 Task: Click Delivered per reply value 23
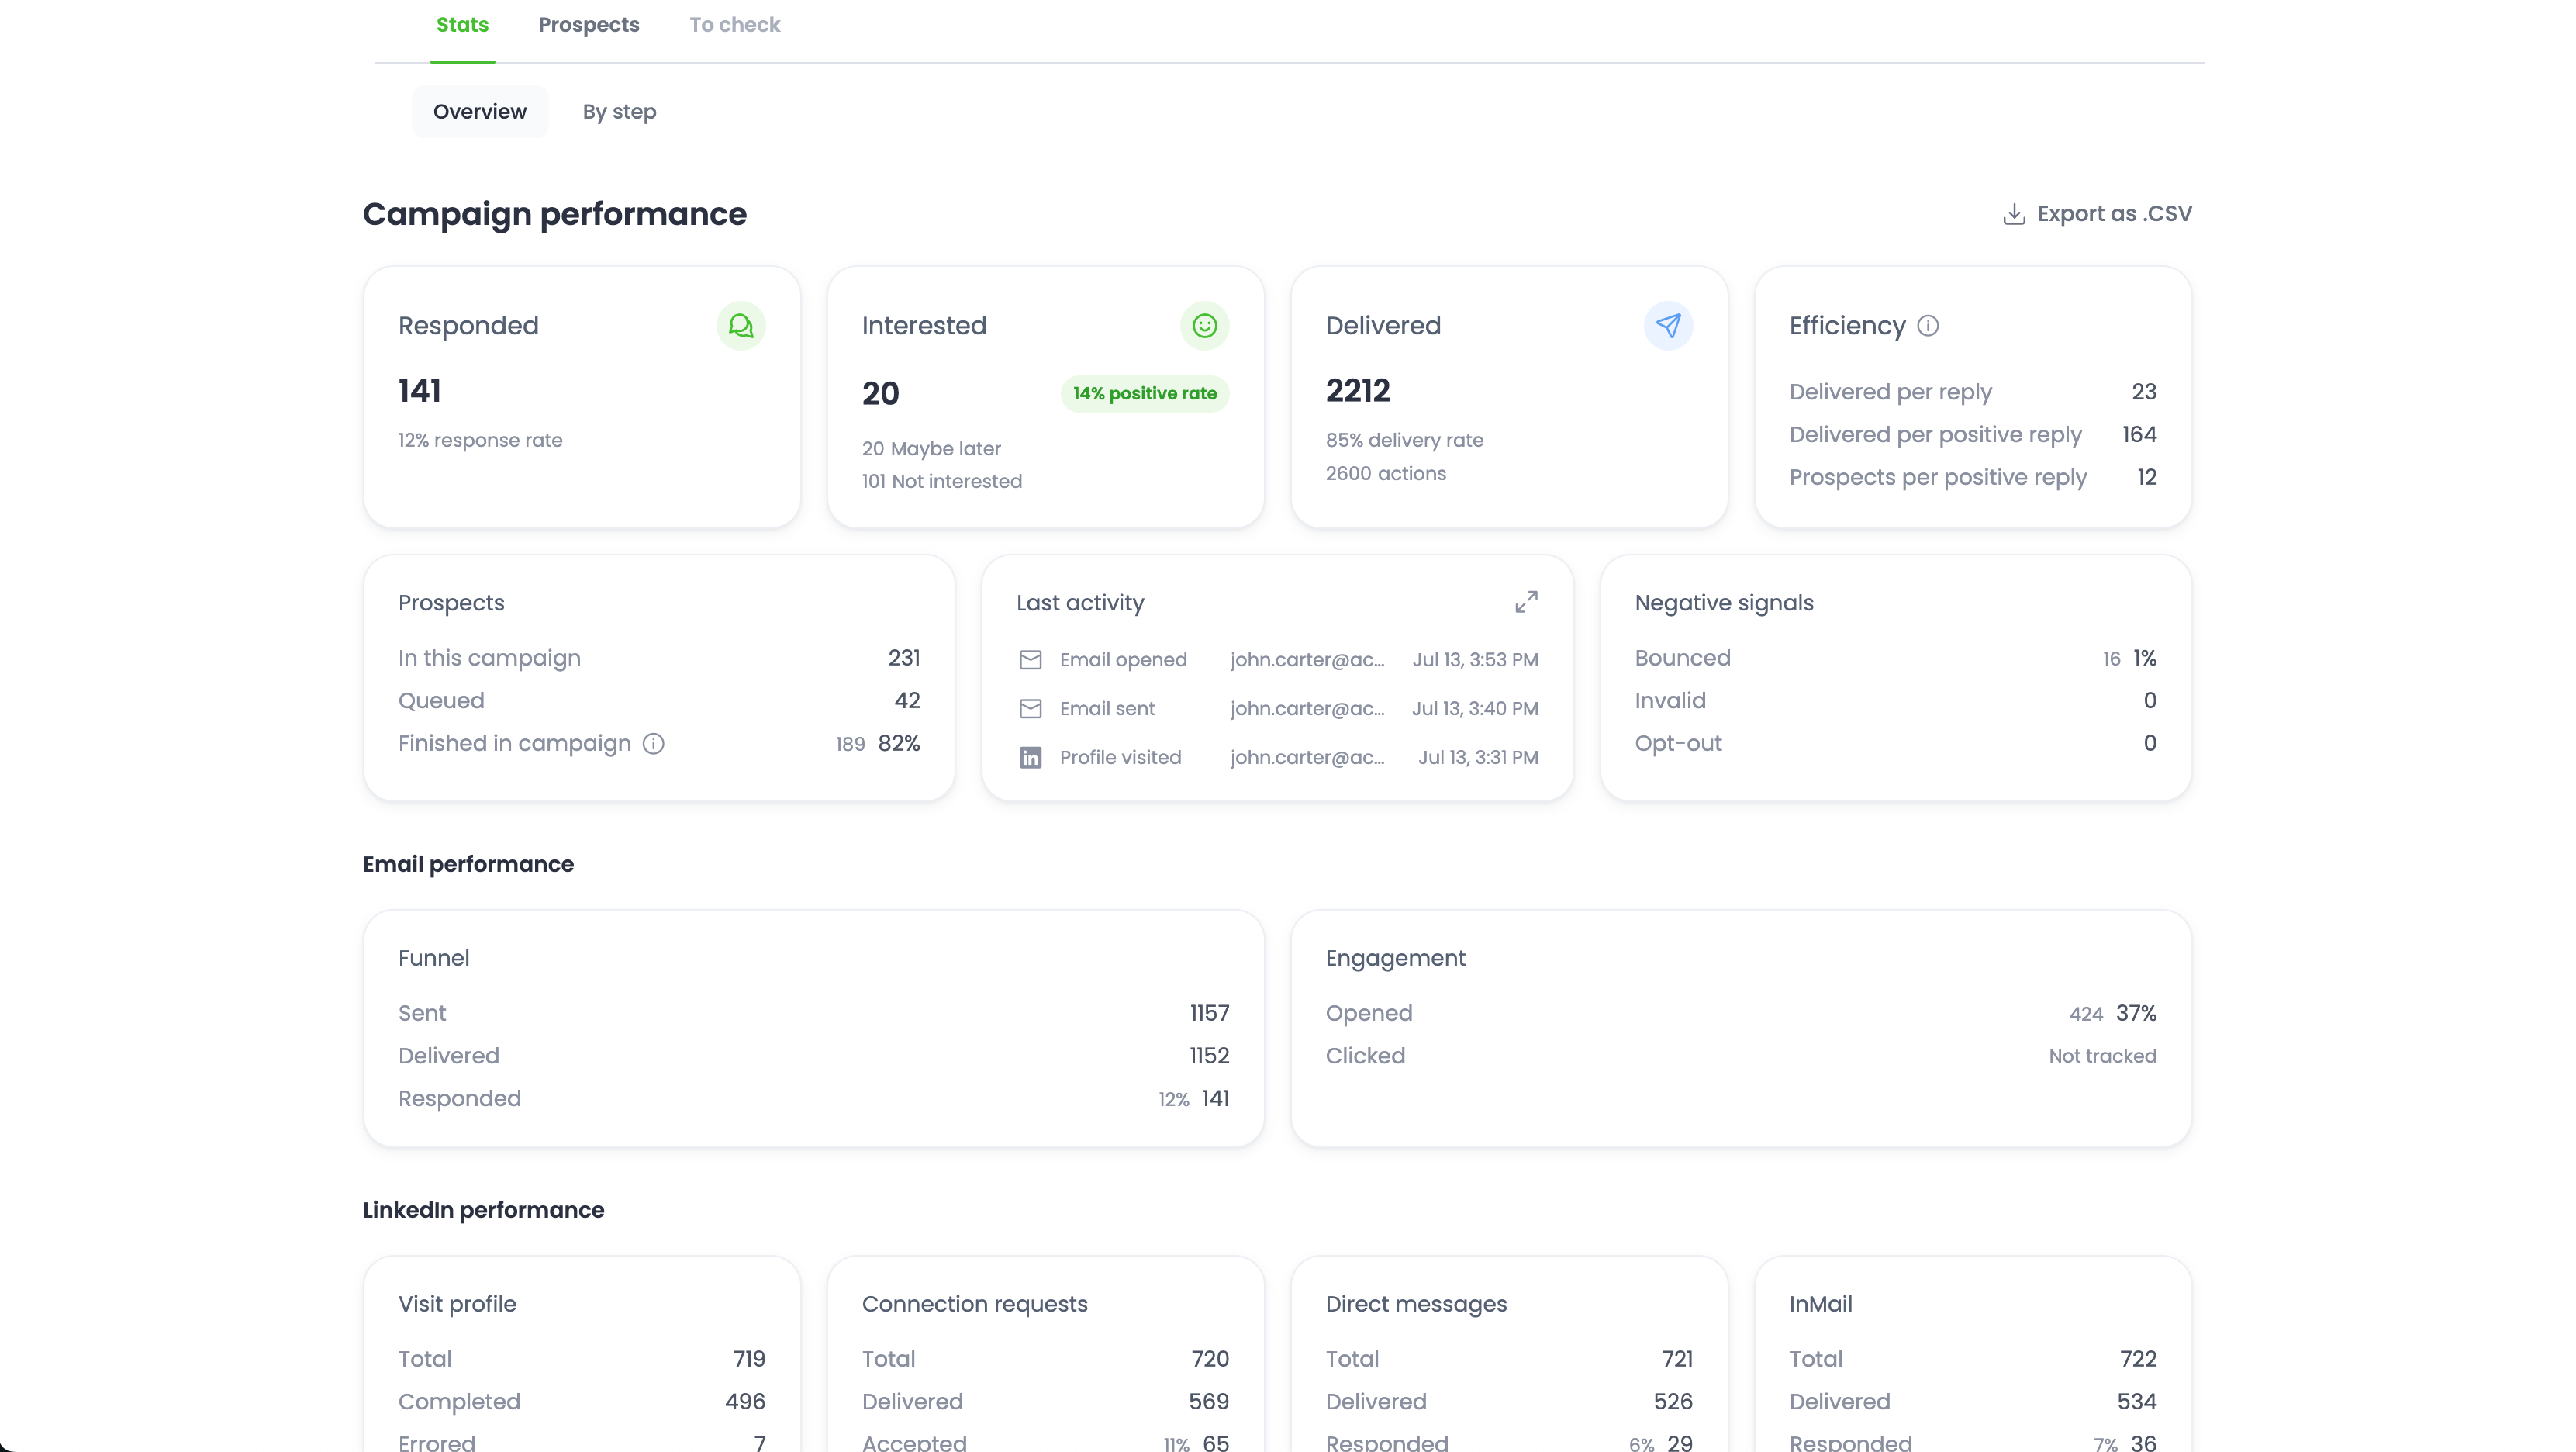click(2144, 392)
